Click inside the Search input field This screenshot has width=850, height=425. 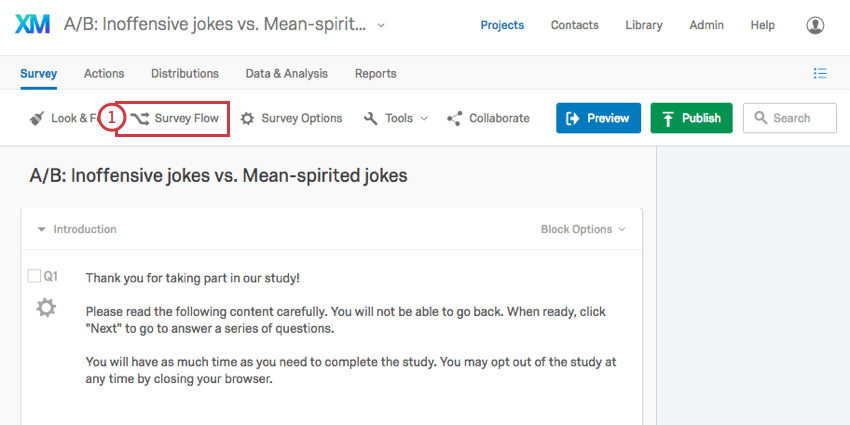790,118
